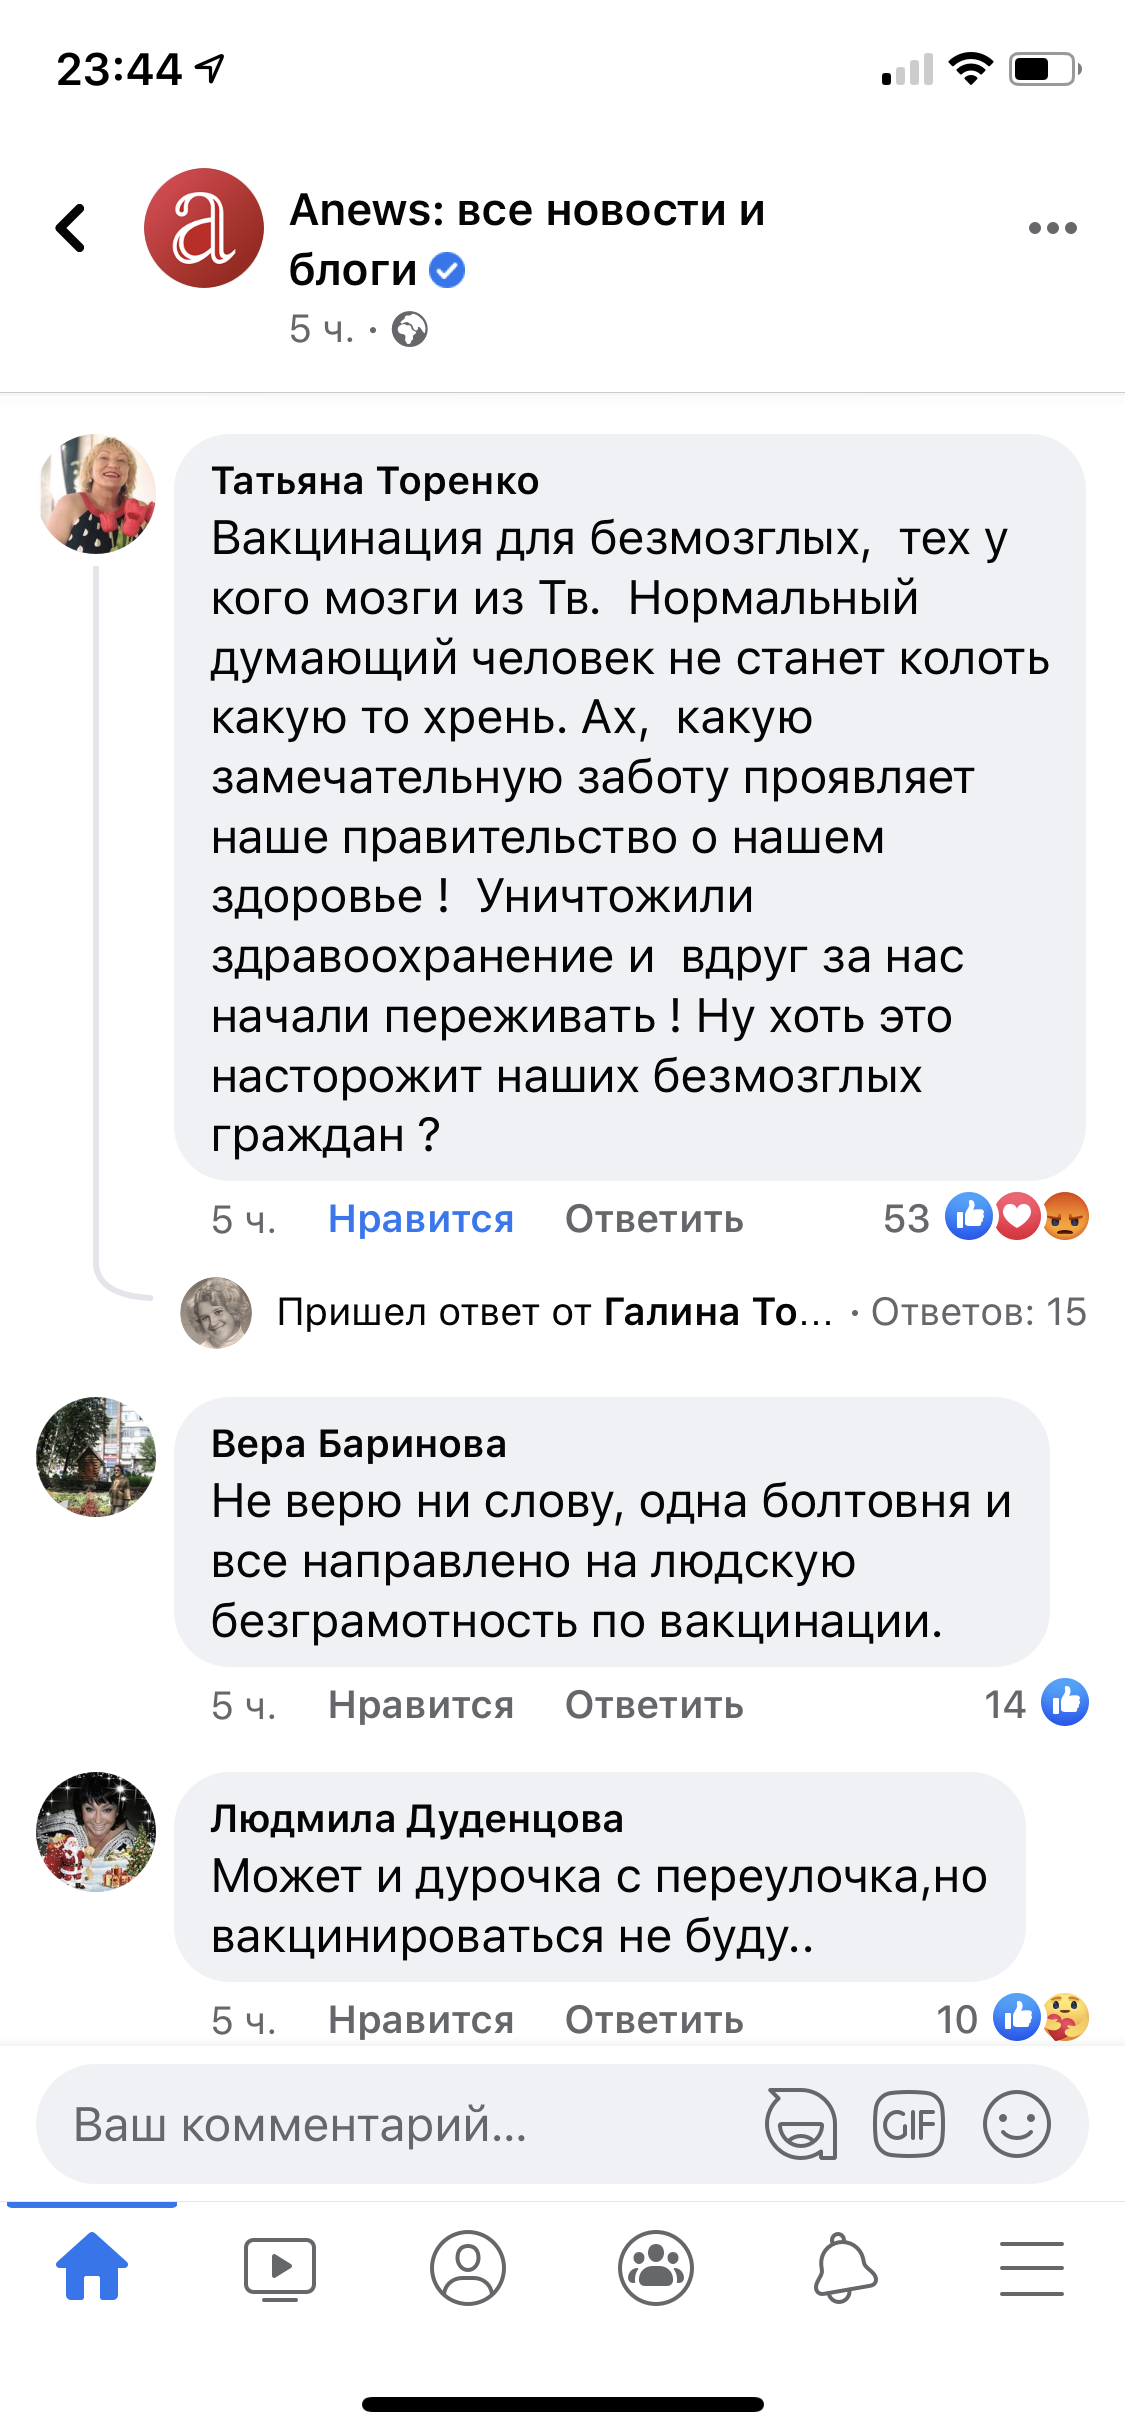Open Татьяна Торенко's profile name link

[x=375, y=481]
